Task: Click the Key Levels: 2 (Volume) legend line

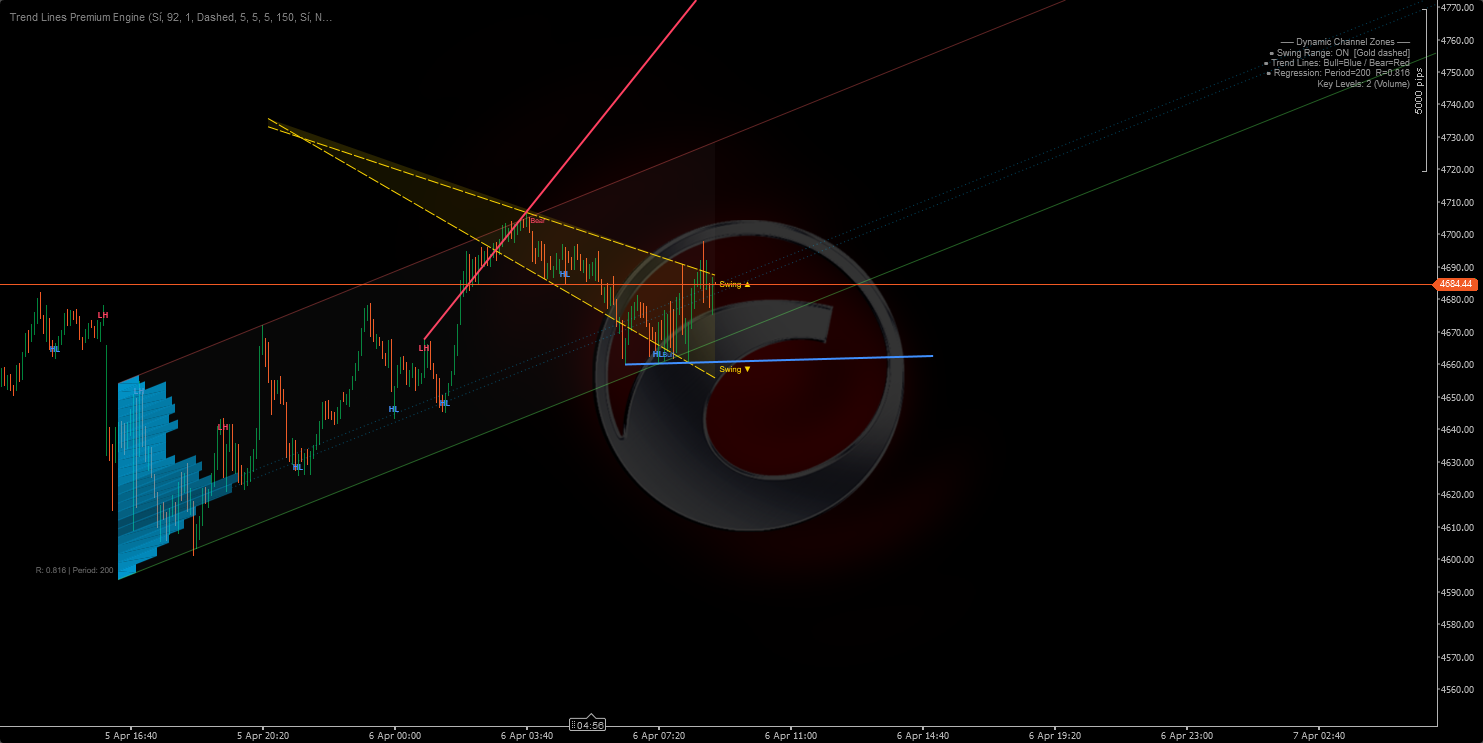Action: [1362, 84]
